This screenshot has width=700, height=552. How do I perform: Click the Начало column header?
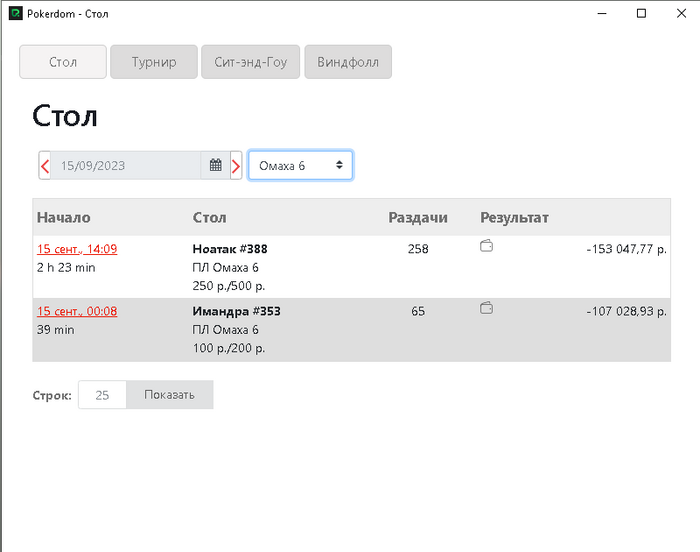pyautogui.click(x=63, y=217)
